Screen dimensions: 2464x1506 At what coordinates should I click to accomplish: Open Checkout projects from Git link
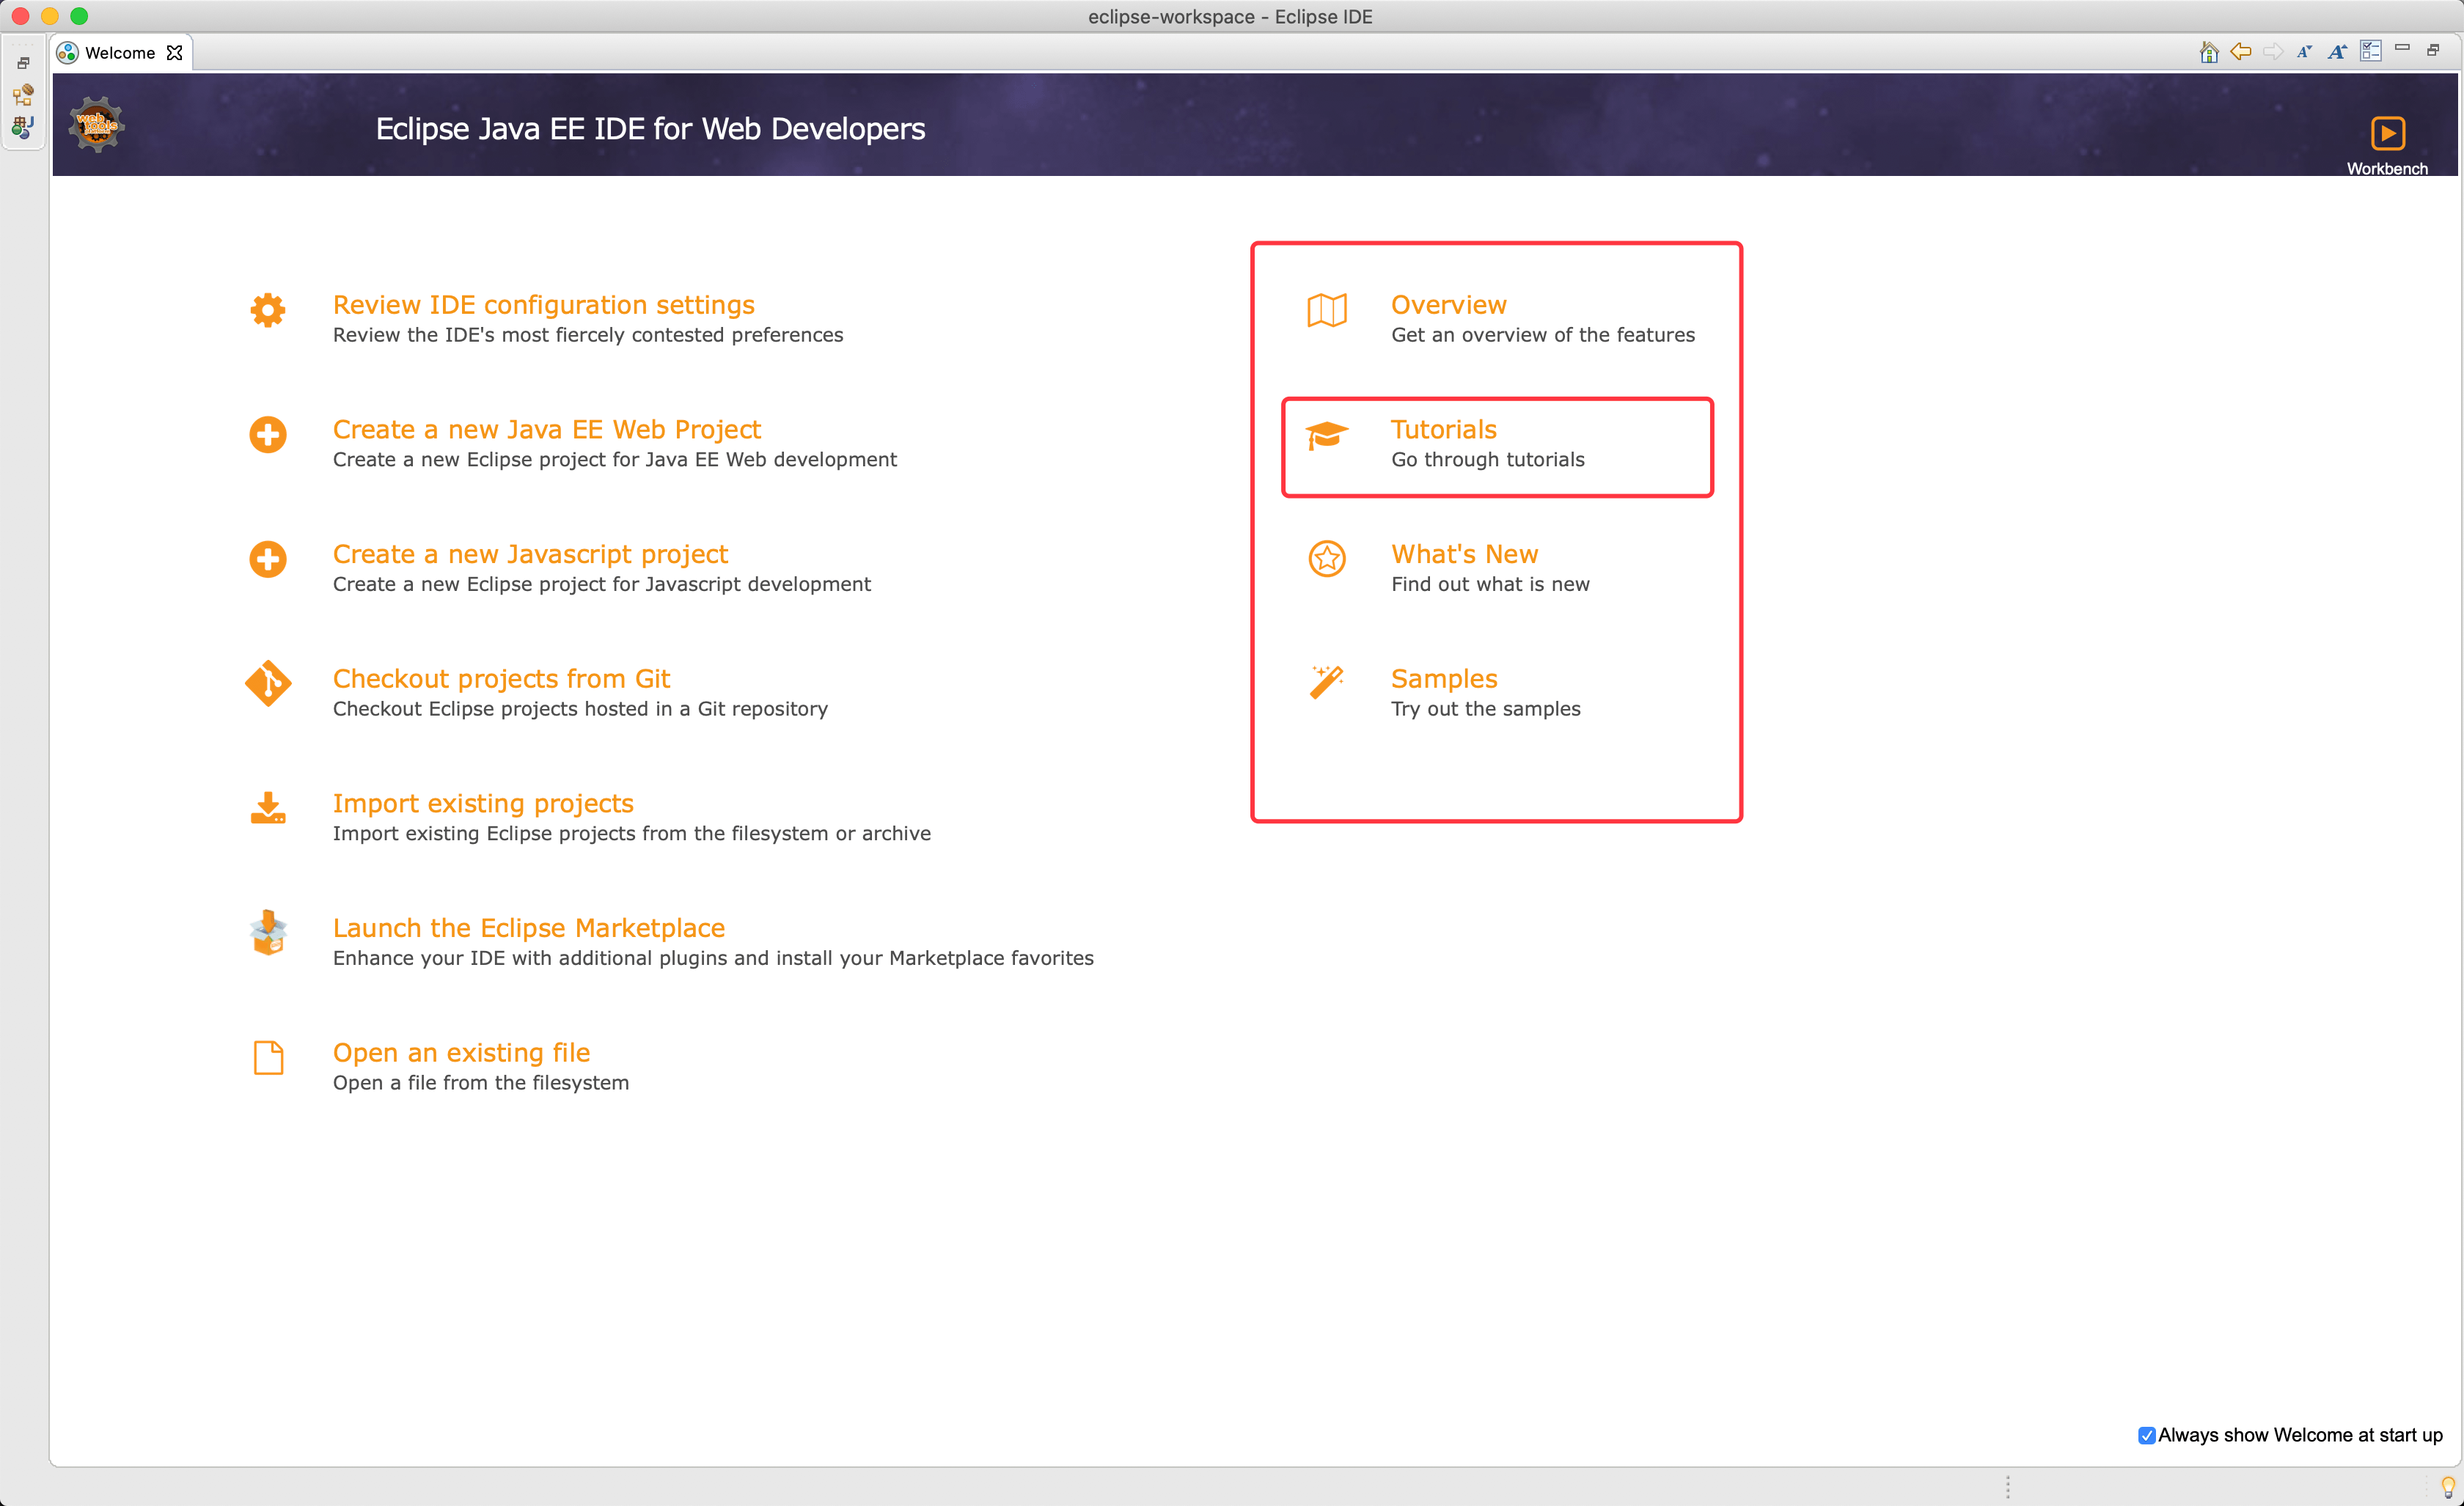(x=501, y=678)
